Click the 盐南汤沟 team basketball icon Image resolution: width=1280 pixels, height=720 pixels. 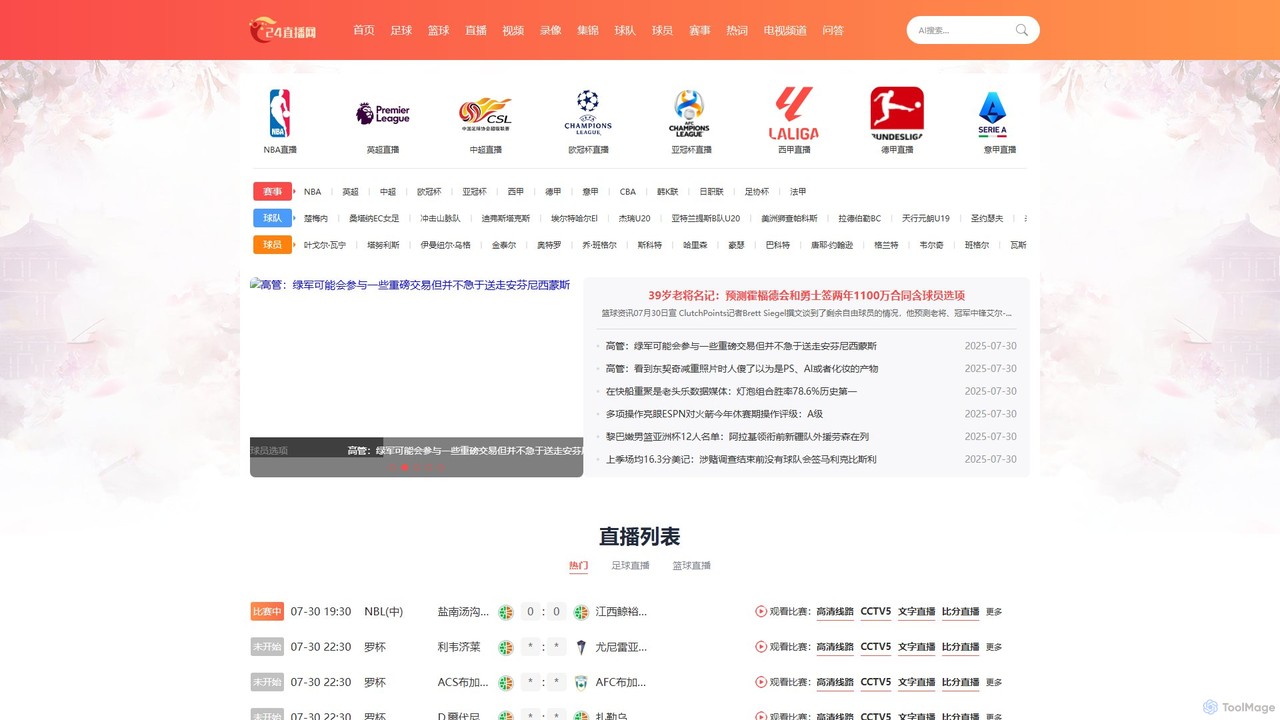[506, 612]
